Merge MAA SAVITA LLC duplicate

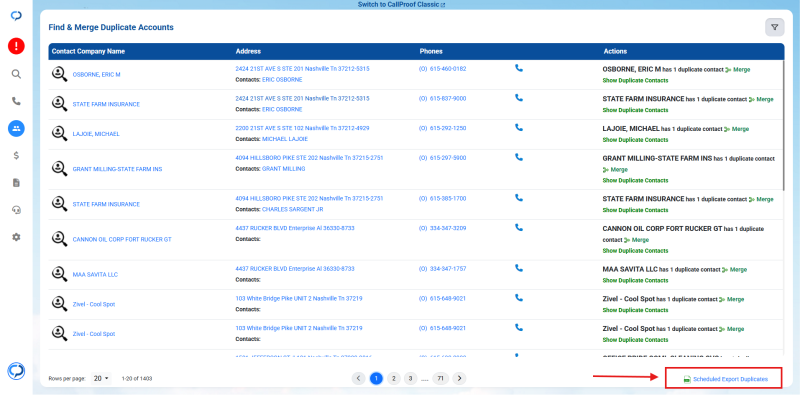pyautogui.click(x=735, y=269)
